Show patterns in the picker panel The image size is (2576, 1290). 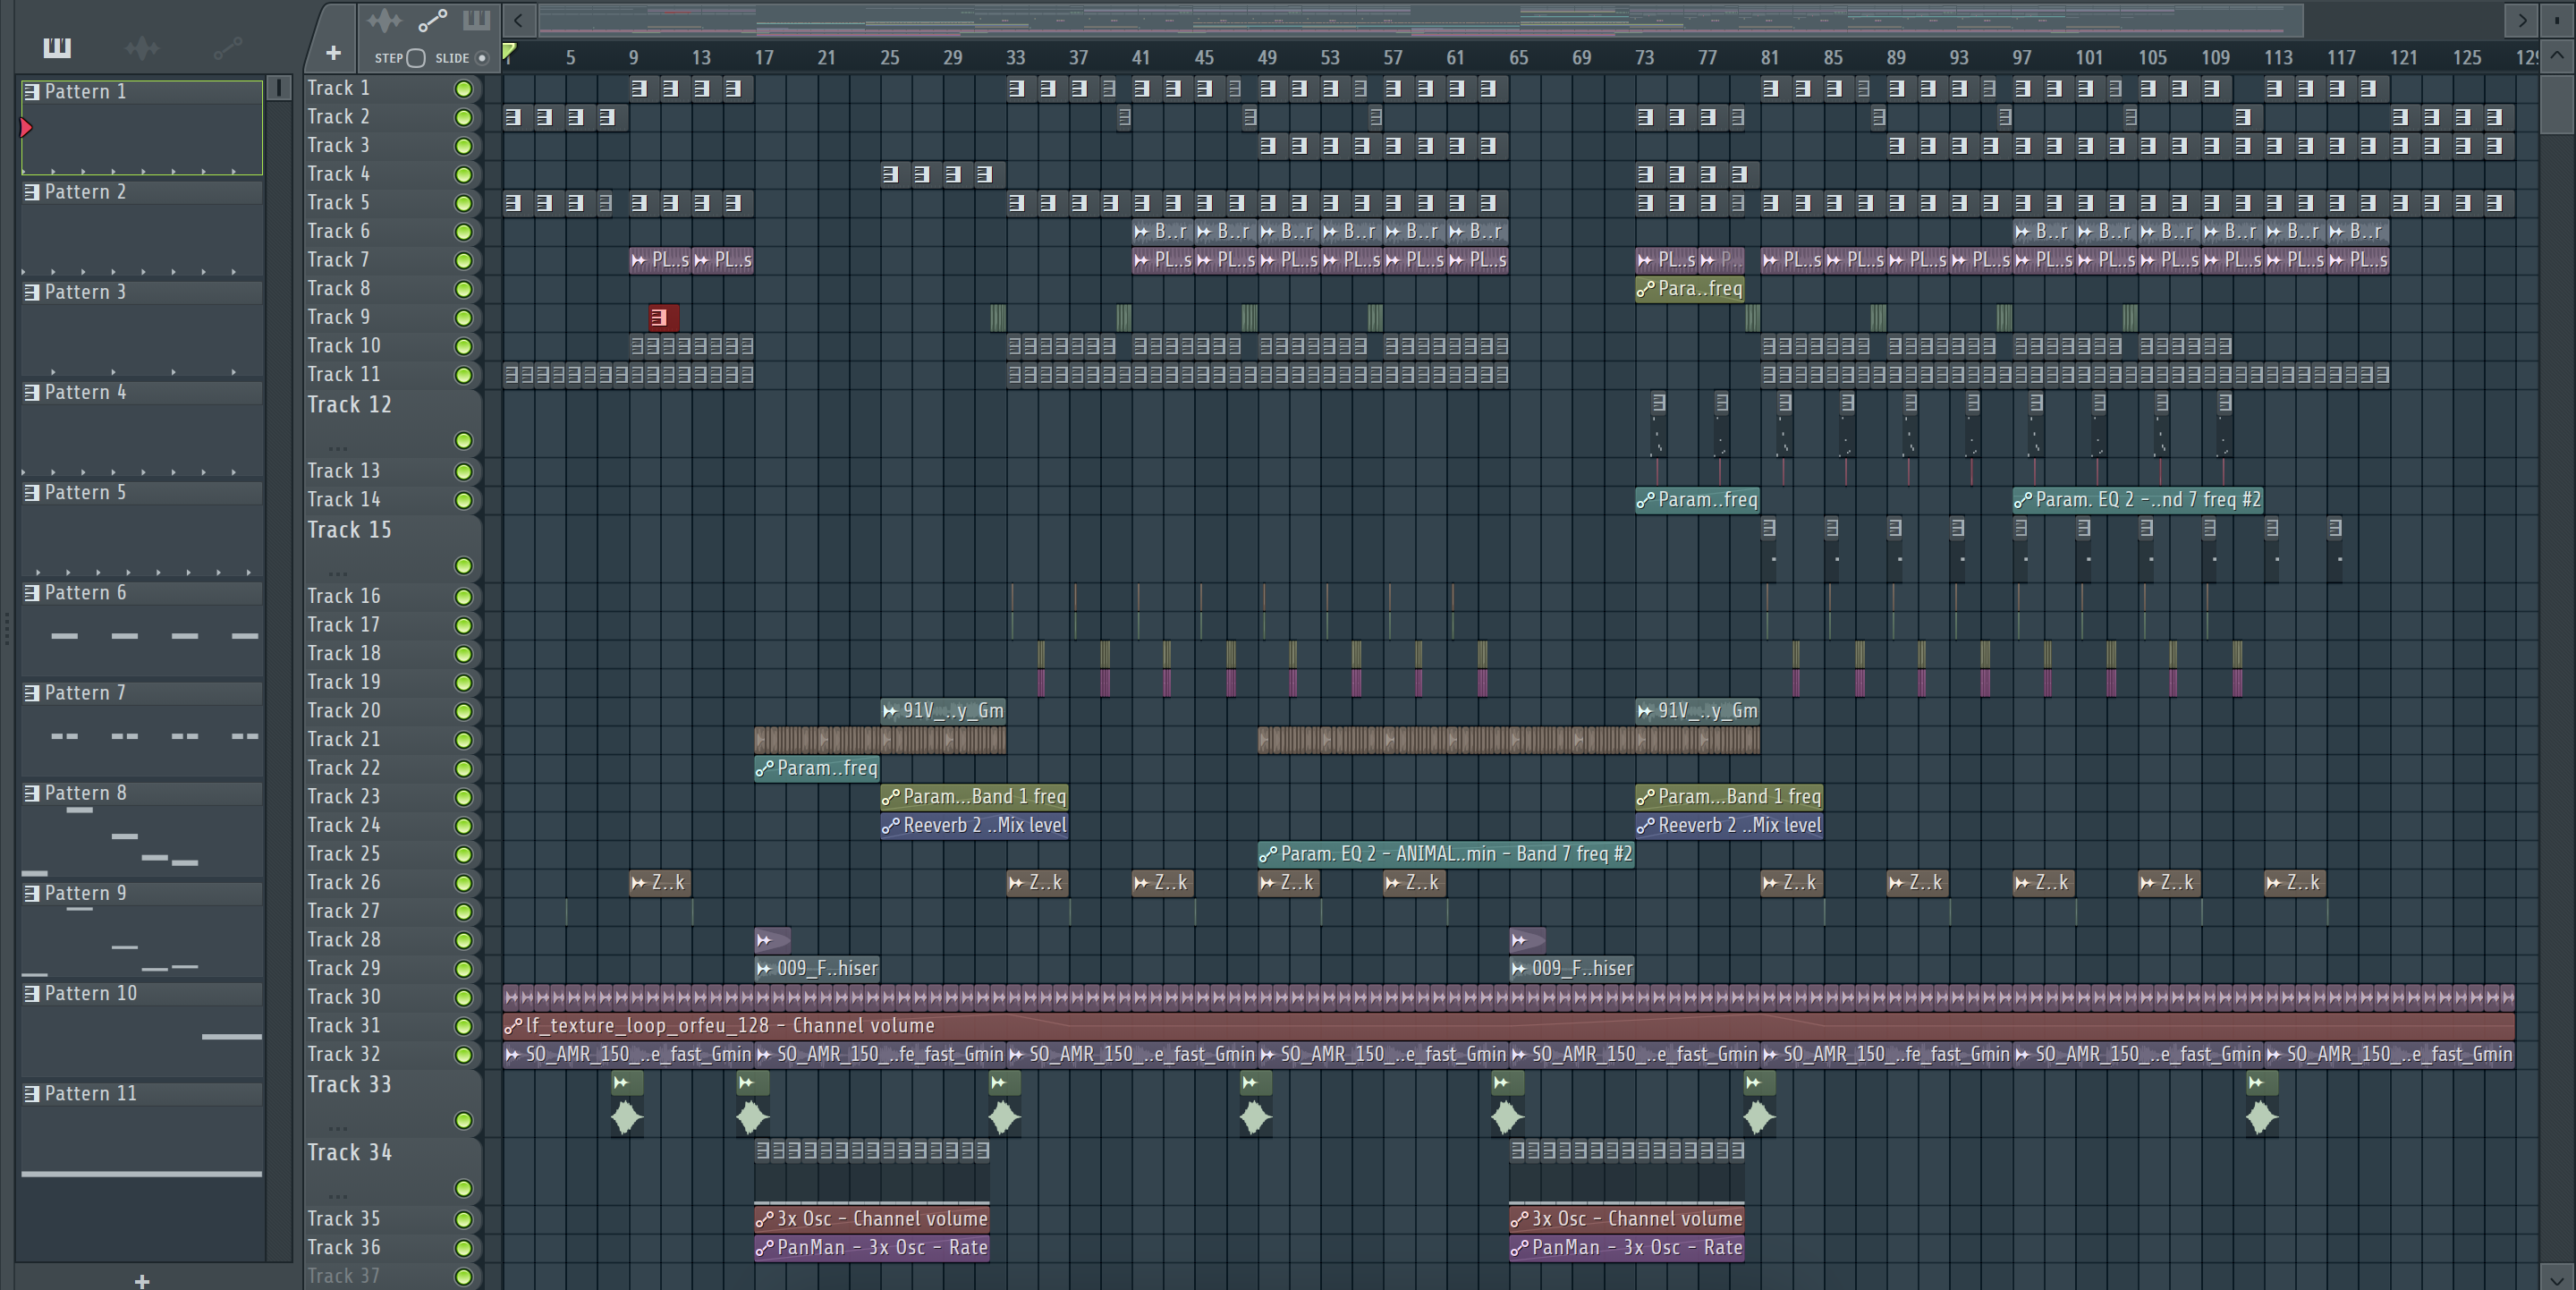coord(56,47)
